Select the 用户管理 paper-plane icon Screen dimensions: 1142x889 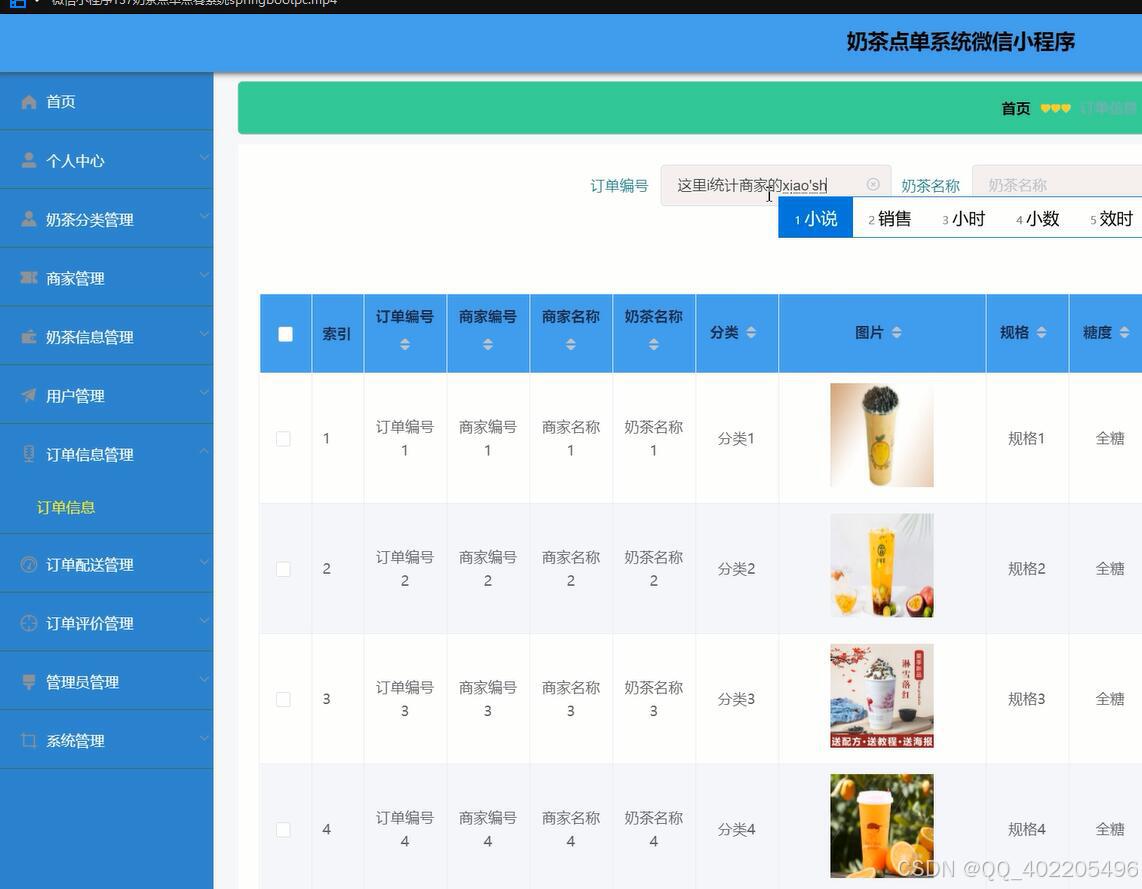pos(29,396)
